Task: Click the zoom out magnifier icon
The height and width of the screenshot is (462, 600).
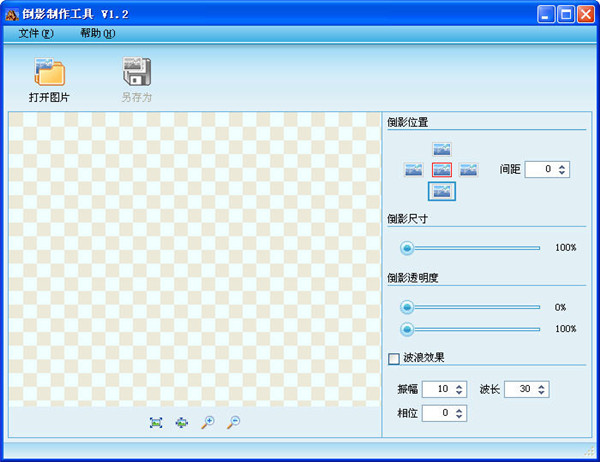Action: point(233,423)
